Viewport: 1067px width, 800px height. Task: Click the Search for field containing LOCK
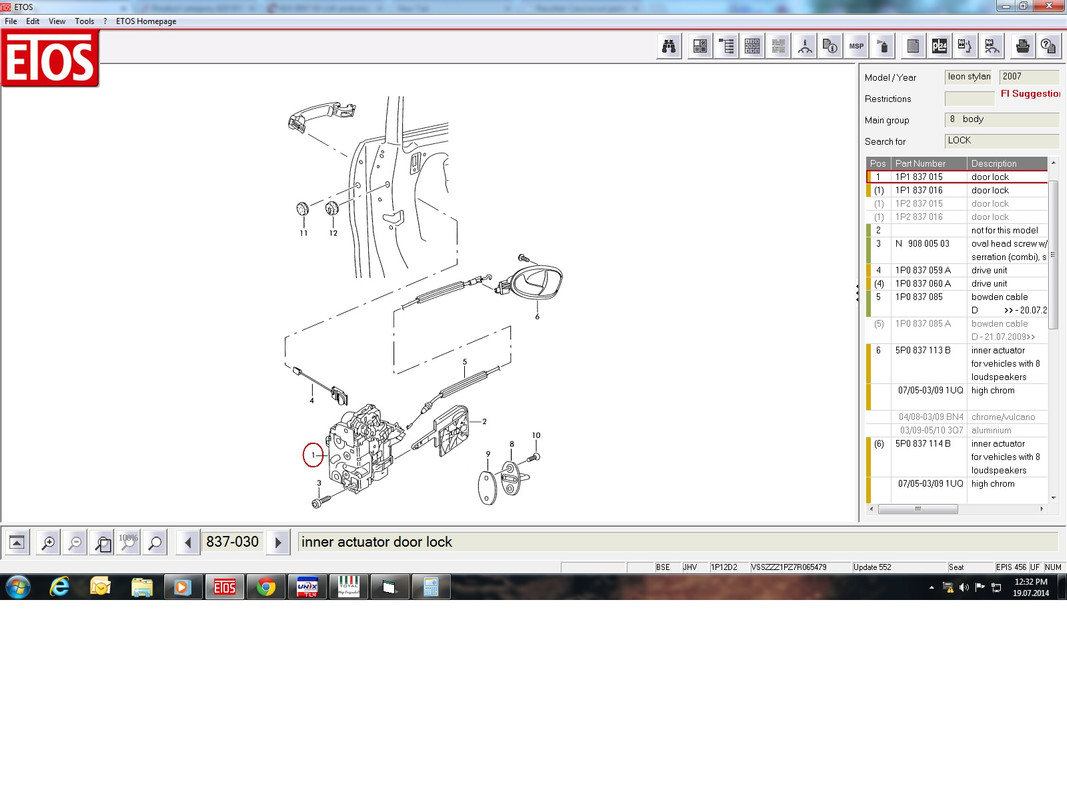coord(1002,141)
